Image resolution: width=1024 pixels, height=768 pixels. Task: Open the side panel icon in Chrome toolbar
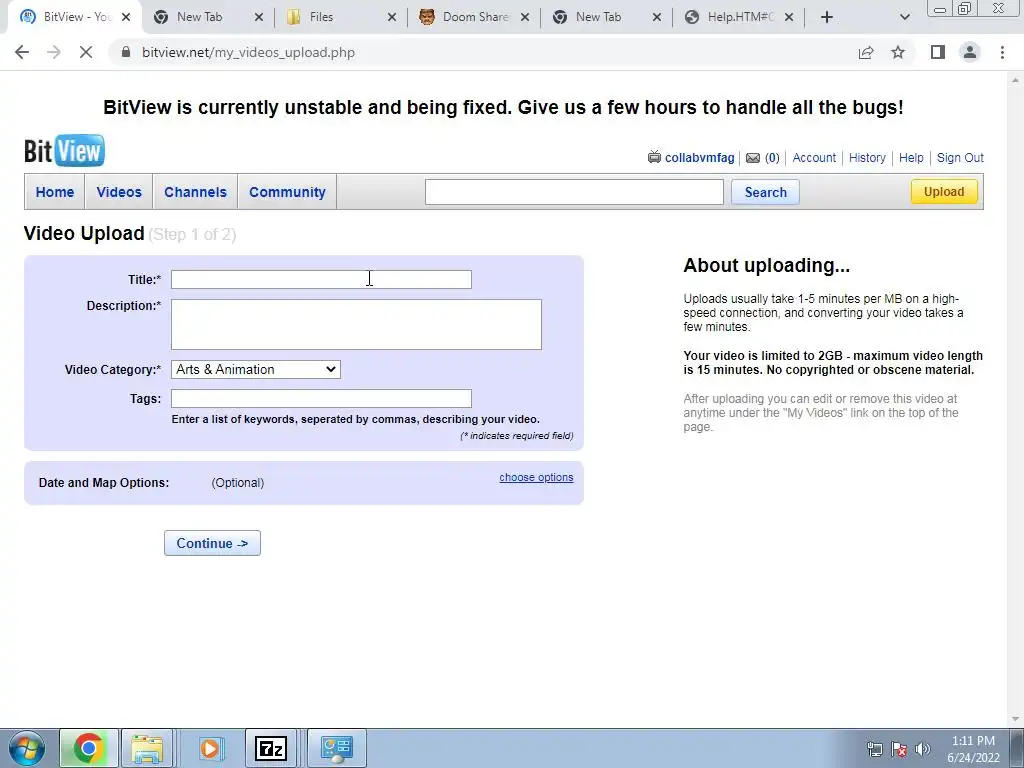click(x=938, y=52)
